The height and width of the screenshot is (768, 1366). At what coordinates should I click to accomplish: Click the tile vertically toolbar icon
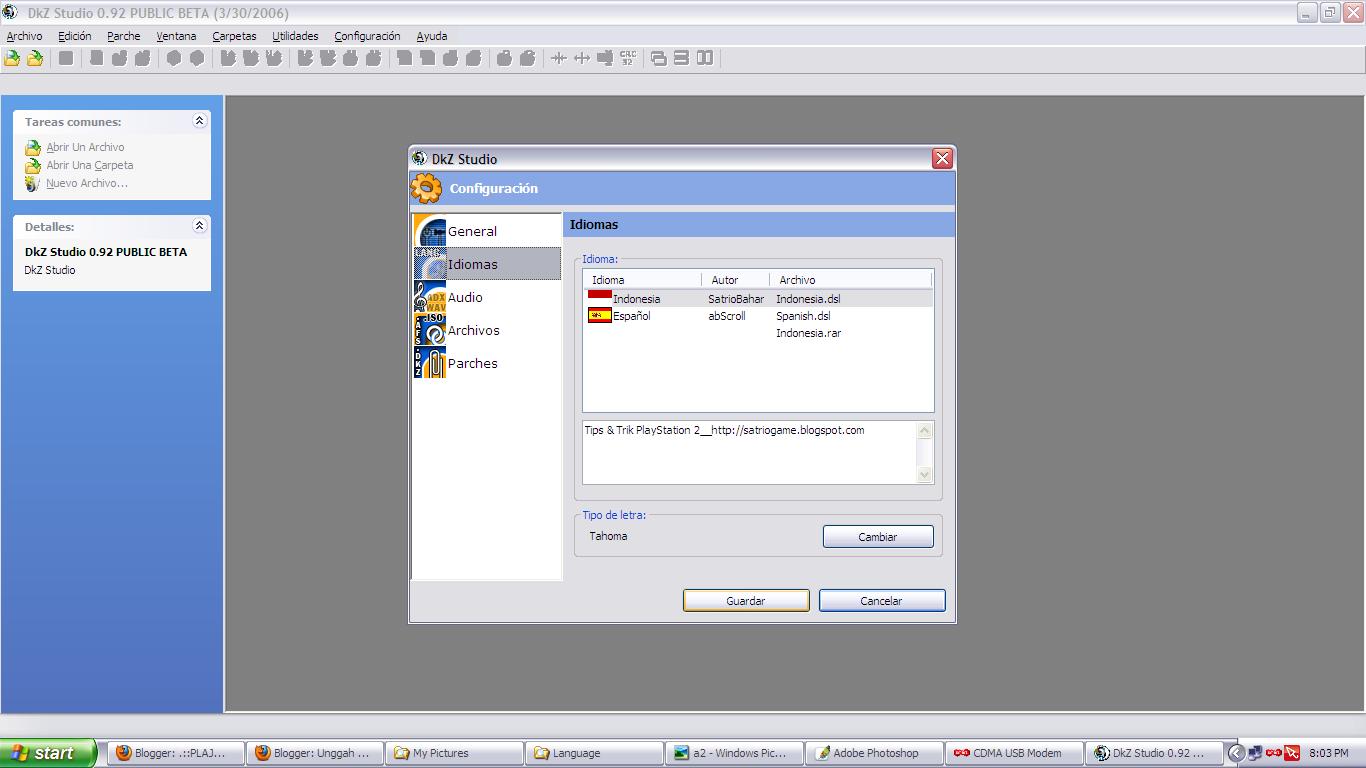pyautogui.click(x=705, y=58)
